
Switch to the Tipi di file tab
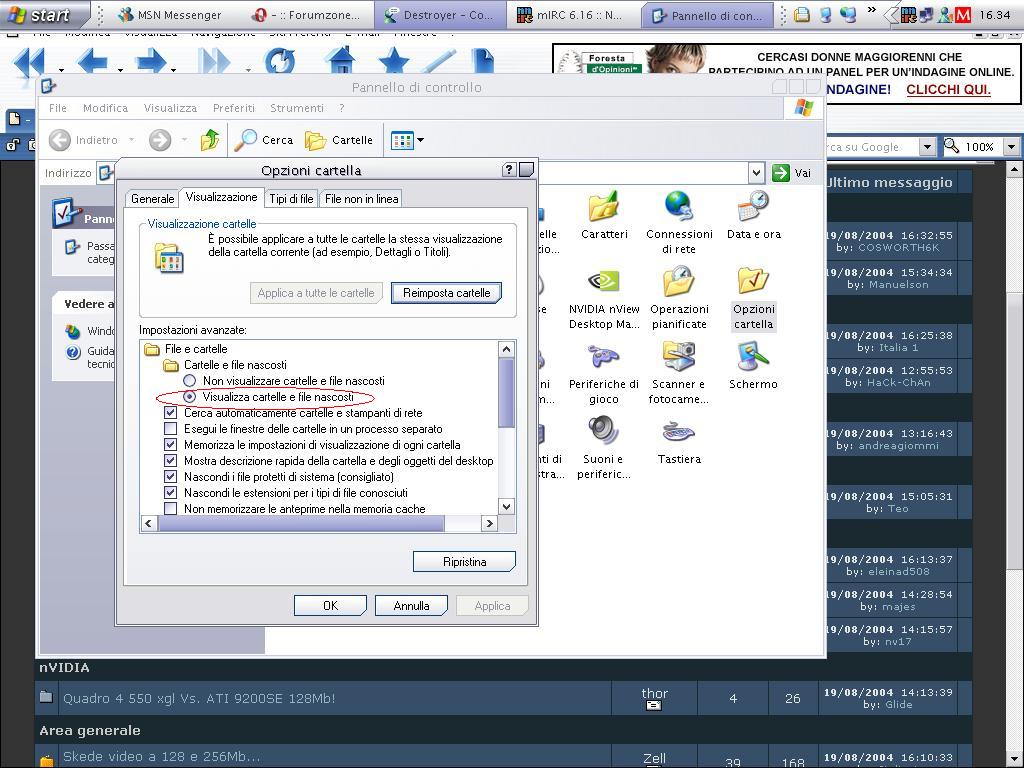[291, 199]
